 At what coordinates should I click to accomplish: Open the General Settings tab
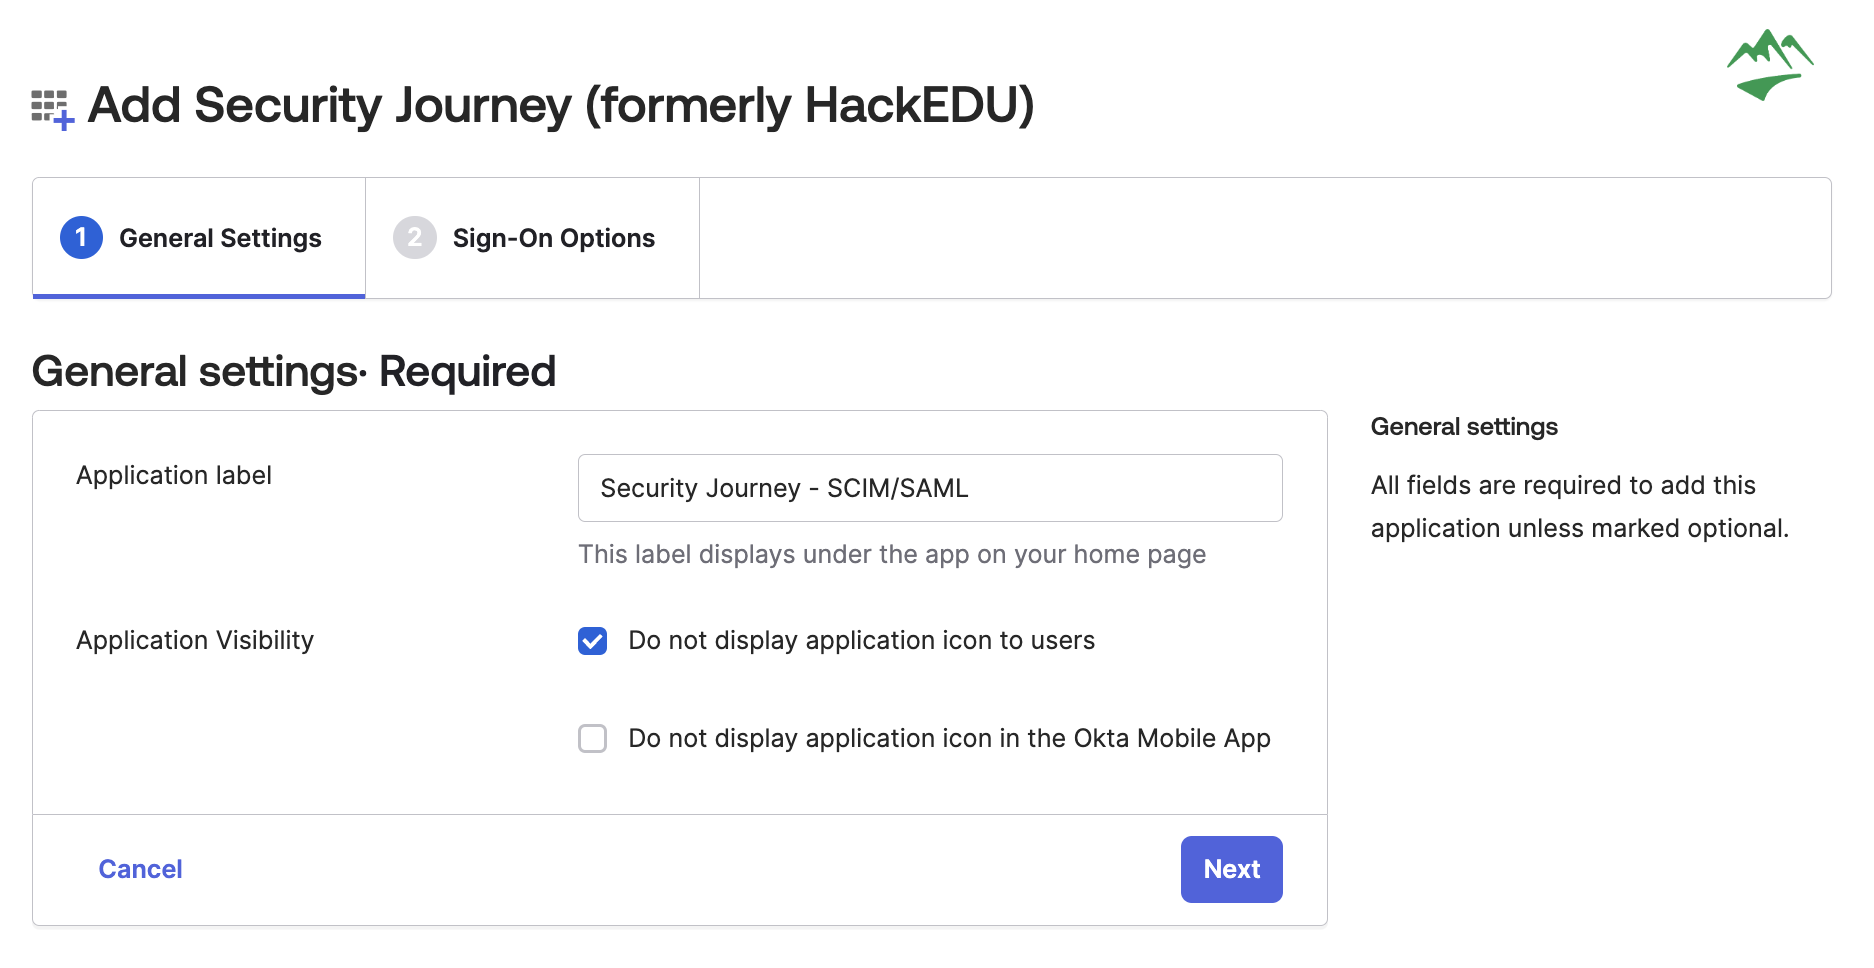click(x=199, y=238)
